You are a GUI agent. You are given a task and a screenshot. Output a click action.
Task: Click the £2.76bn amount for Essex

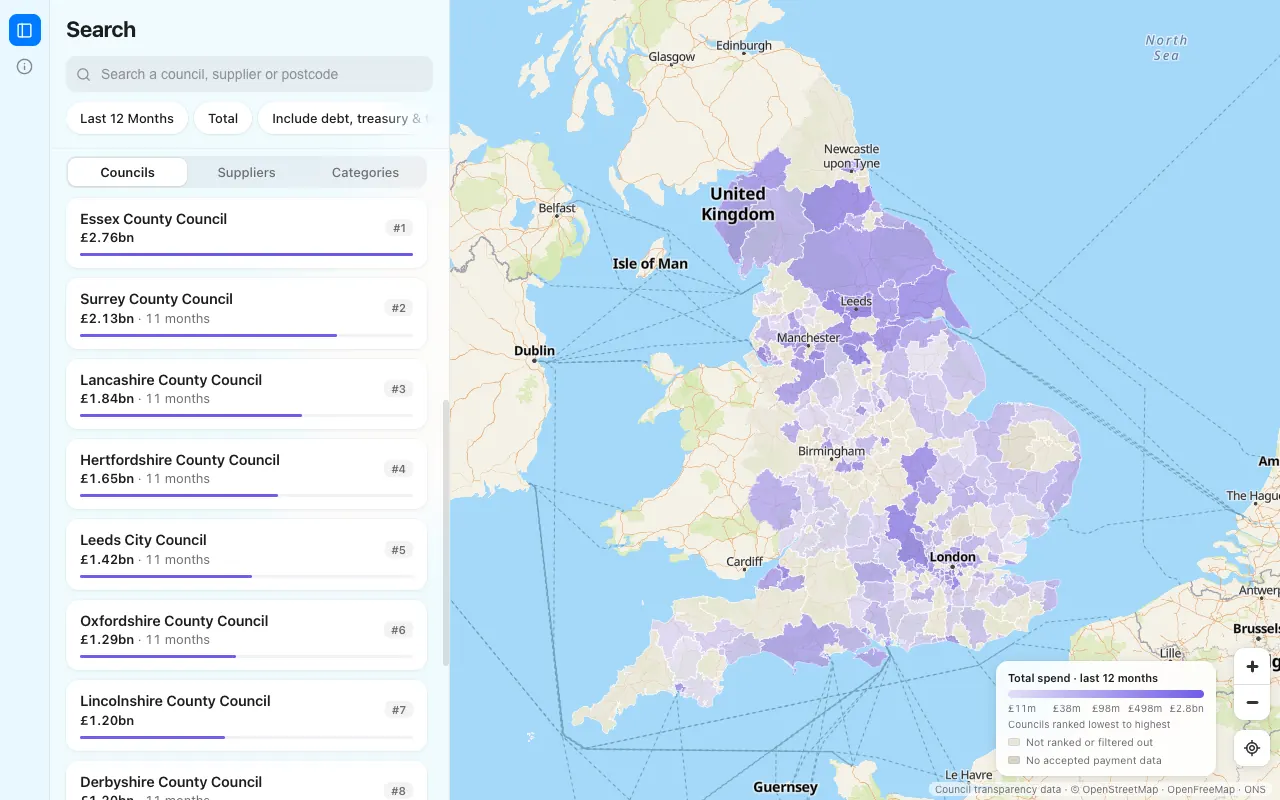pyautogui.click(x=107, y=238)
